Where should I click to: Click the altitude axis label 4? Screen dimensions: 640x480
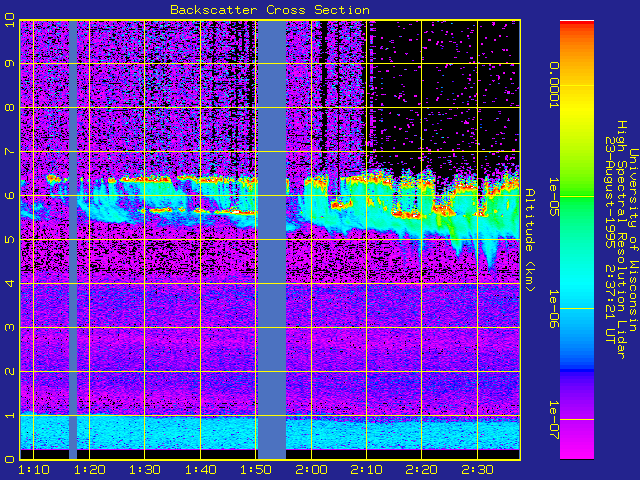point(9,283)
